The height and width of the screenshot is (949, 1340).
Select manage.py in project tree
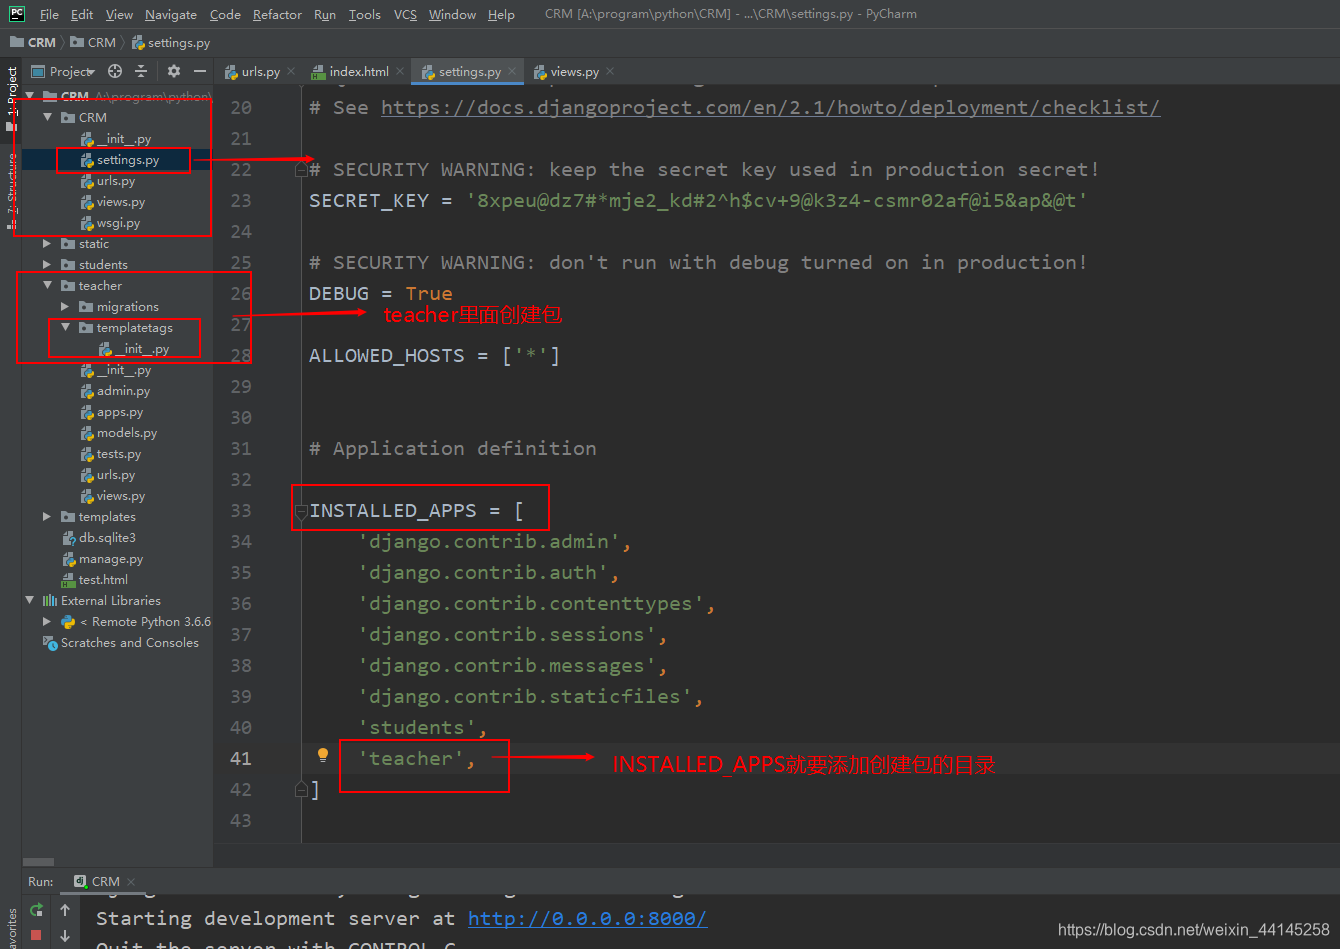tap(110, 558)
